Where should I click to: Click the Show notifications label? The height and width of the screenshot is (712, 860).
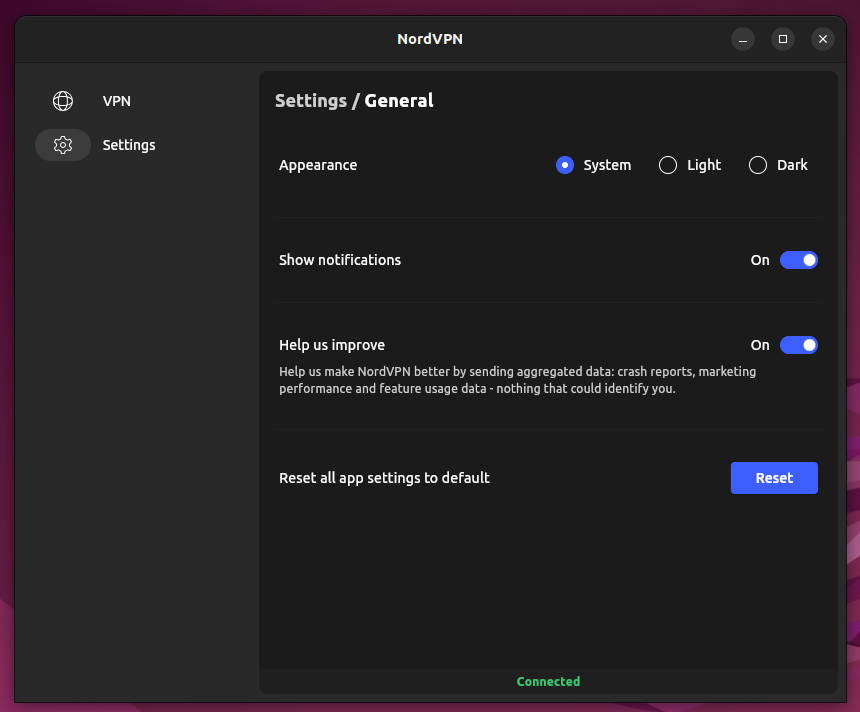(340, 260)
